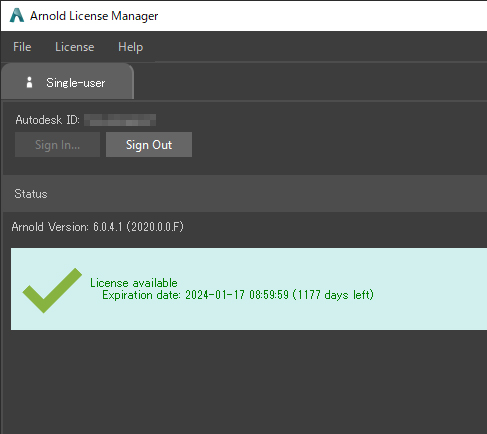Click the Autodesk ID label
The width and height of the screenshot is (487, 434).
[47, 120]
